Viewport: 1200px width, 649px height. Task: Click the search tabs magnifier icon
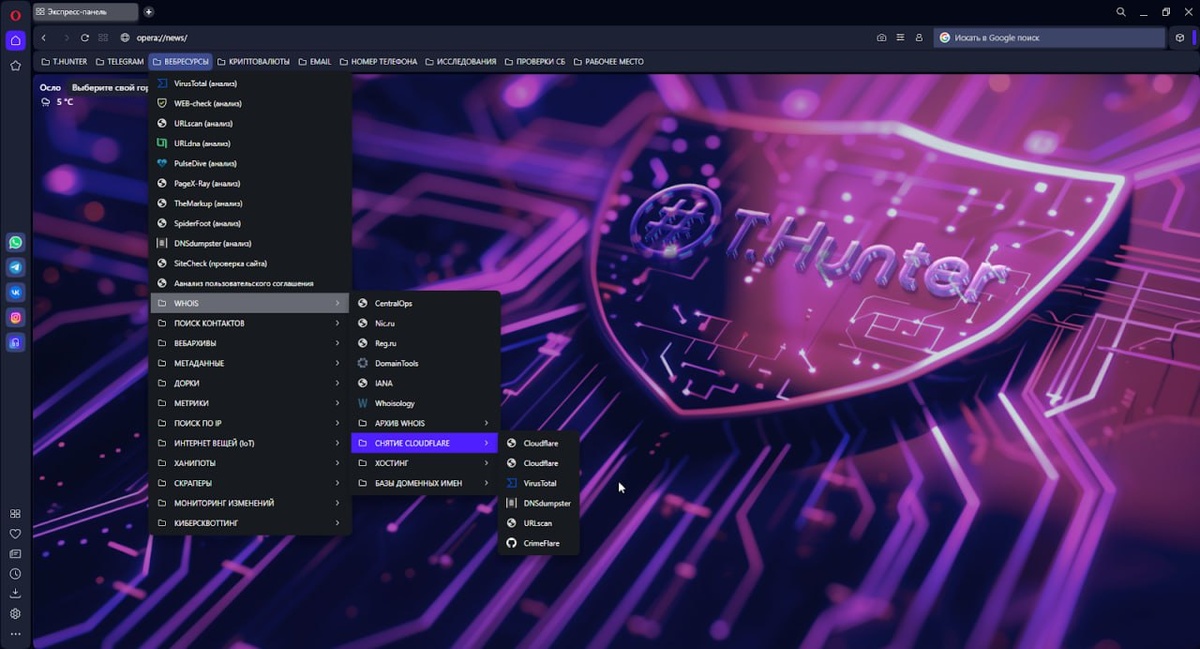pyautogui.click(x=1121, y=12)
